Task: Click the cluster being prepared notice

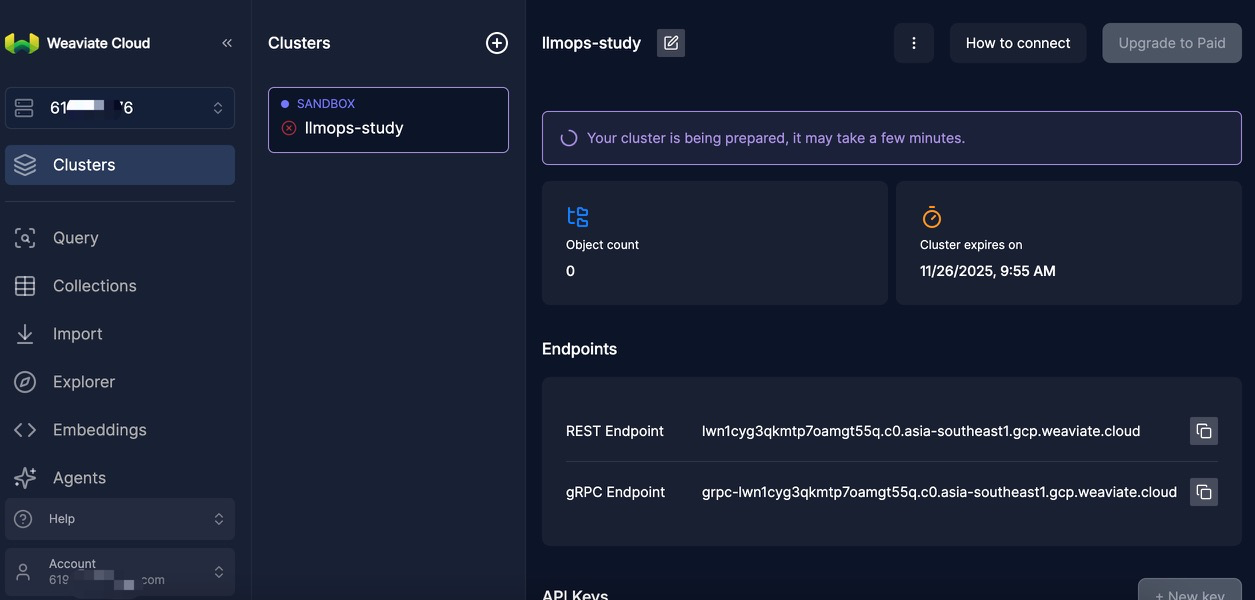Action: 892,138
